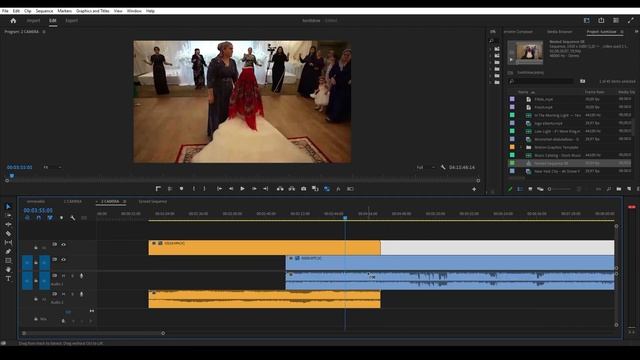
Task: Open playback resolution Full dropdown
Action: coord(426,167)
